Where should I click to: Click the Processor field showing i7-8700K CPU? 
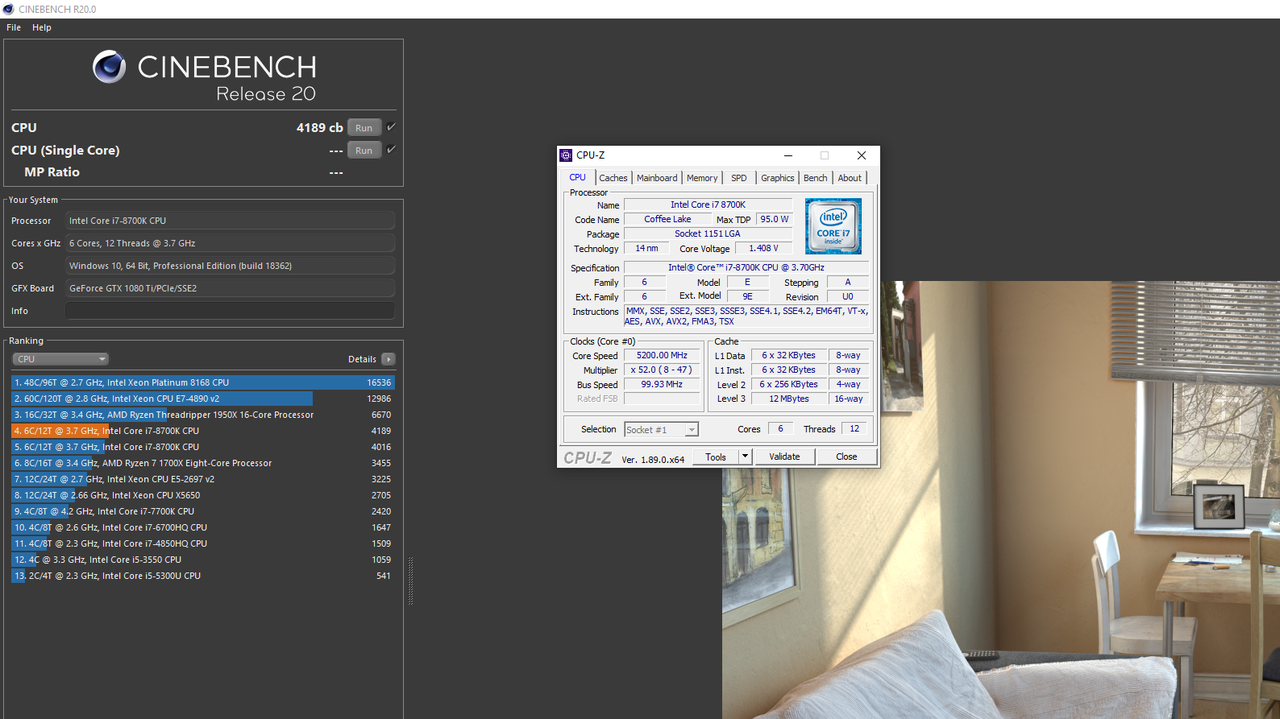[230, 220]
